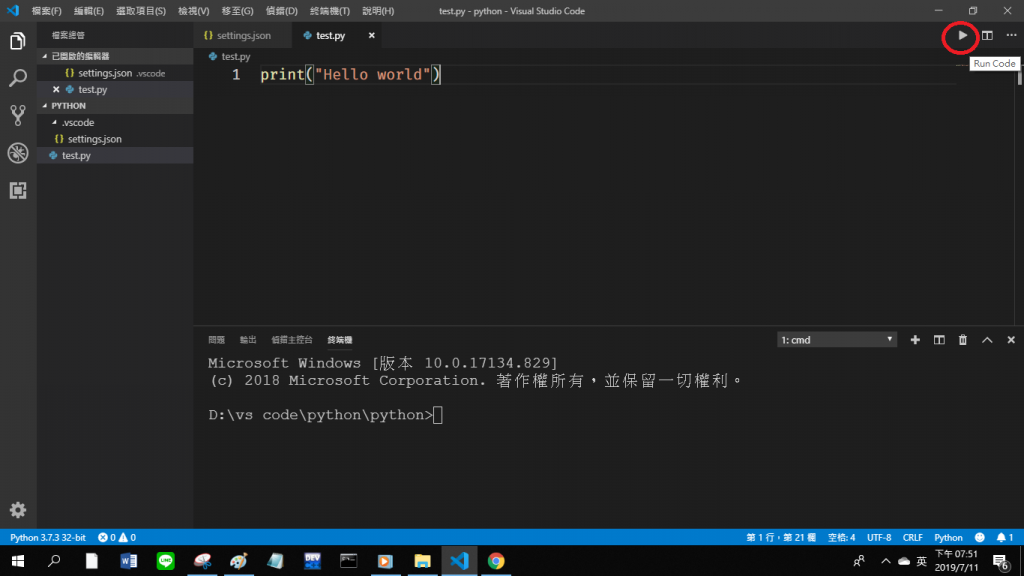Screen dimensions: 1024x576
Task: Open Dev-C++ from taskbar
Action: [x=312, y=561]
